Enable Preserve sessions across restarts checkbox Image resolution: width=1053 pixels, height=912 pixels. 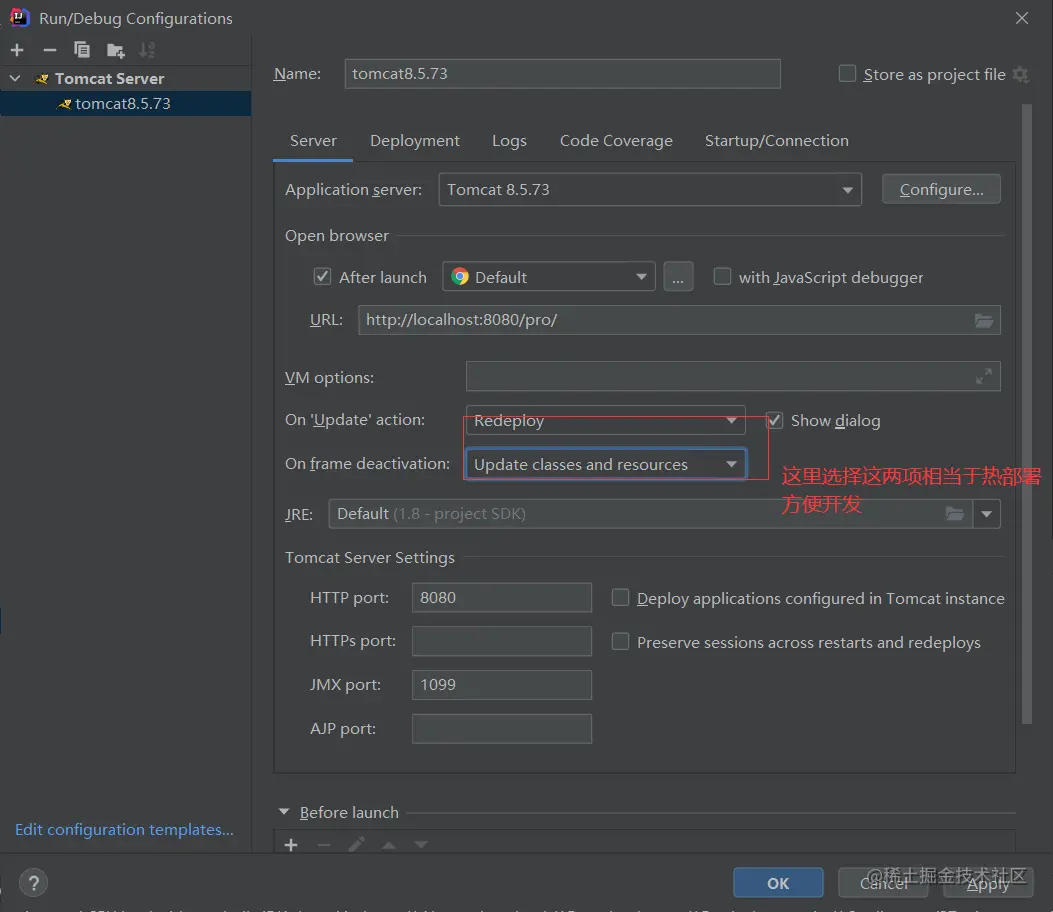click(621, 642)
